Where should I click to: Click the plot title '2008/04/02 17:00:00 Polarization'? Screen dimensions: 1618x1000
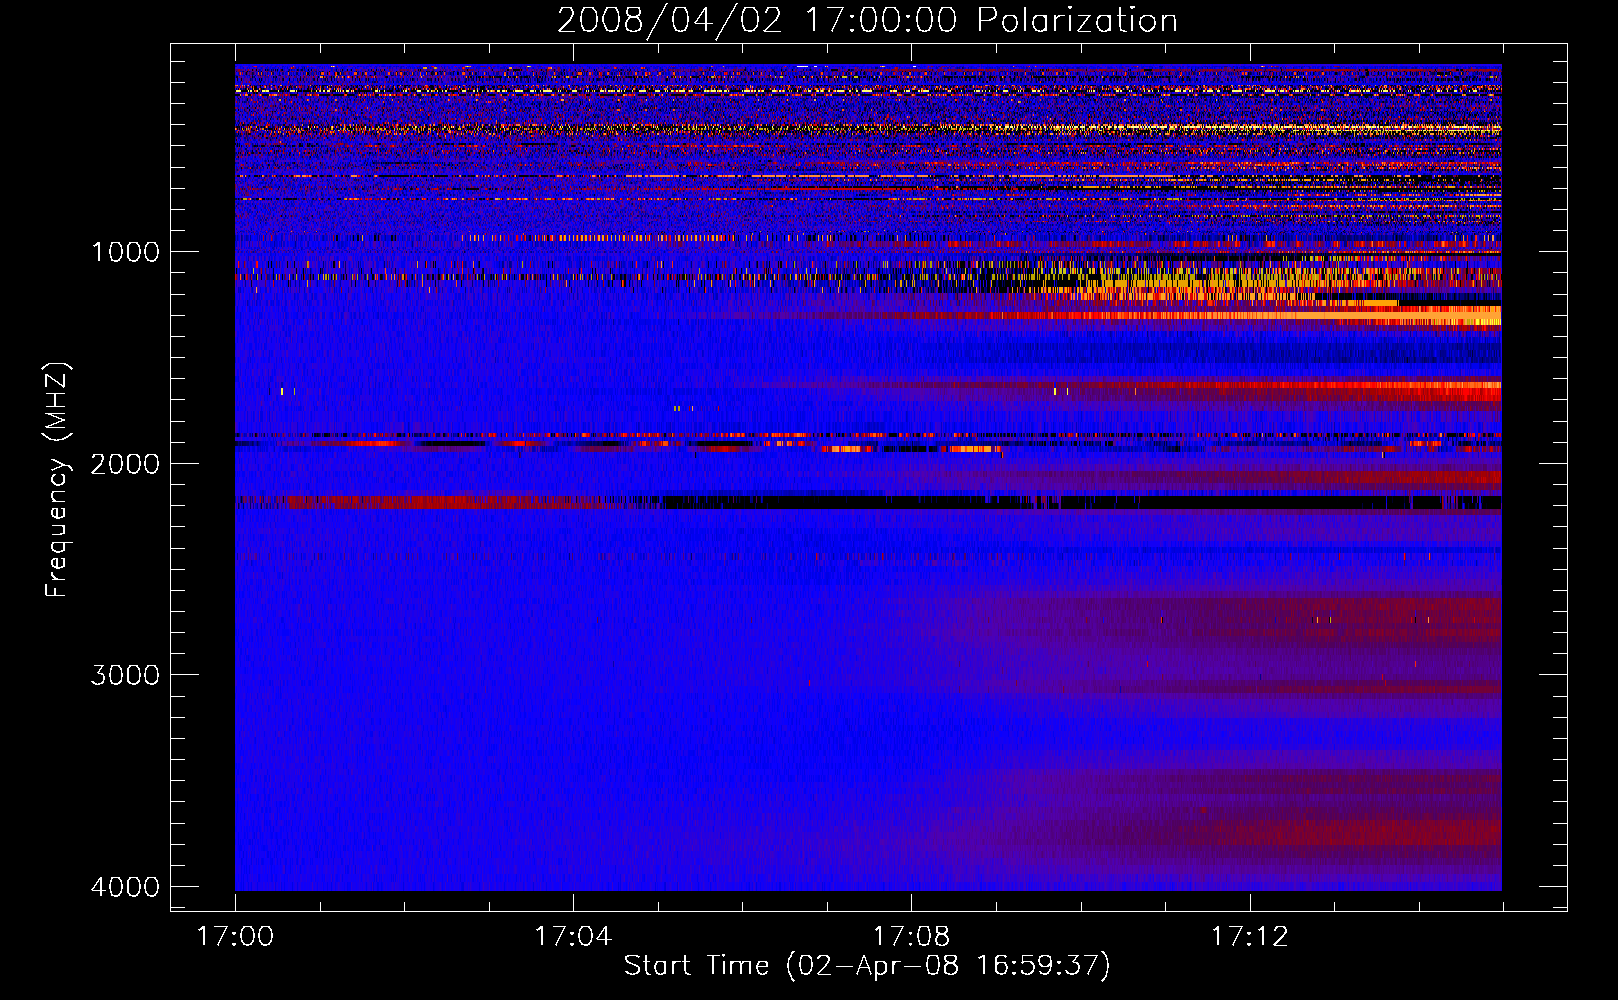pyautogui.click(x=867, y=20)
